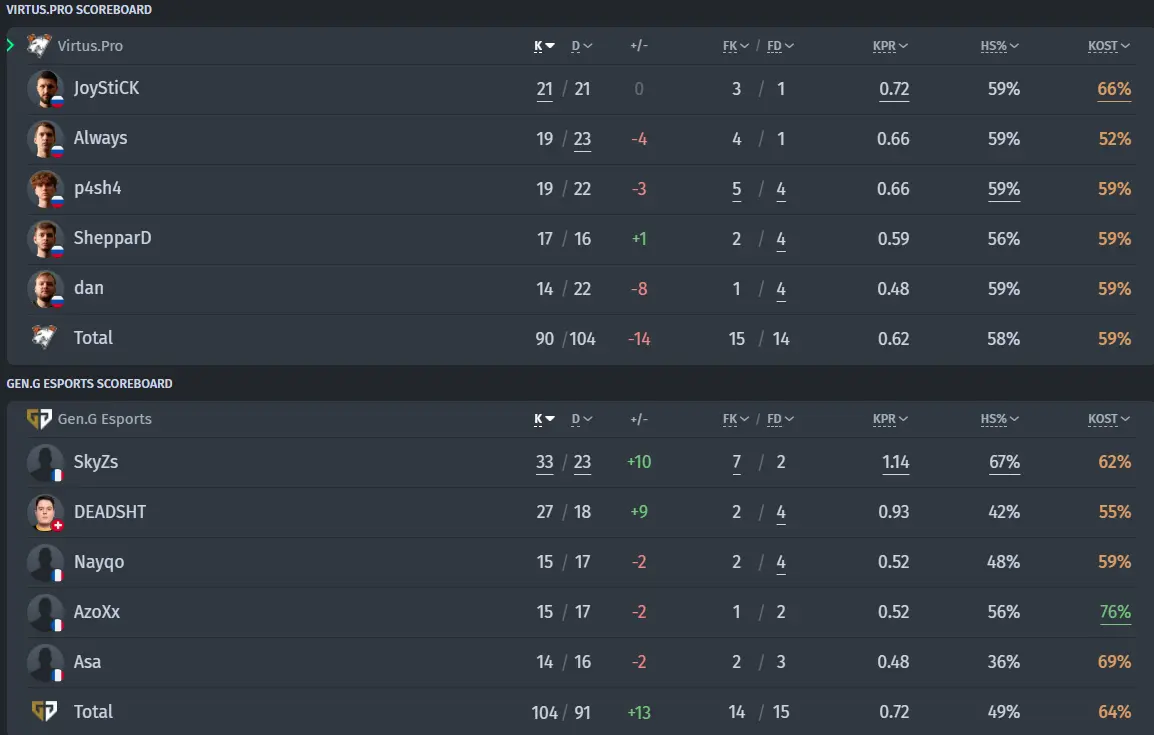This screenshot has width=1154, height=735.
Task: Click the Gen.G Esports logo in header
Action: click(x=39, y=419)
